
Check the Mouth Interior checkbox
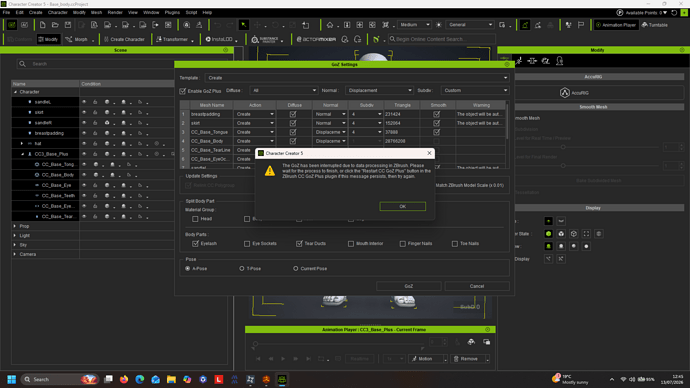click(x=351, y=243)
